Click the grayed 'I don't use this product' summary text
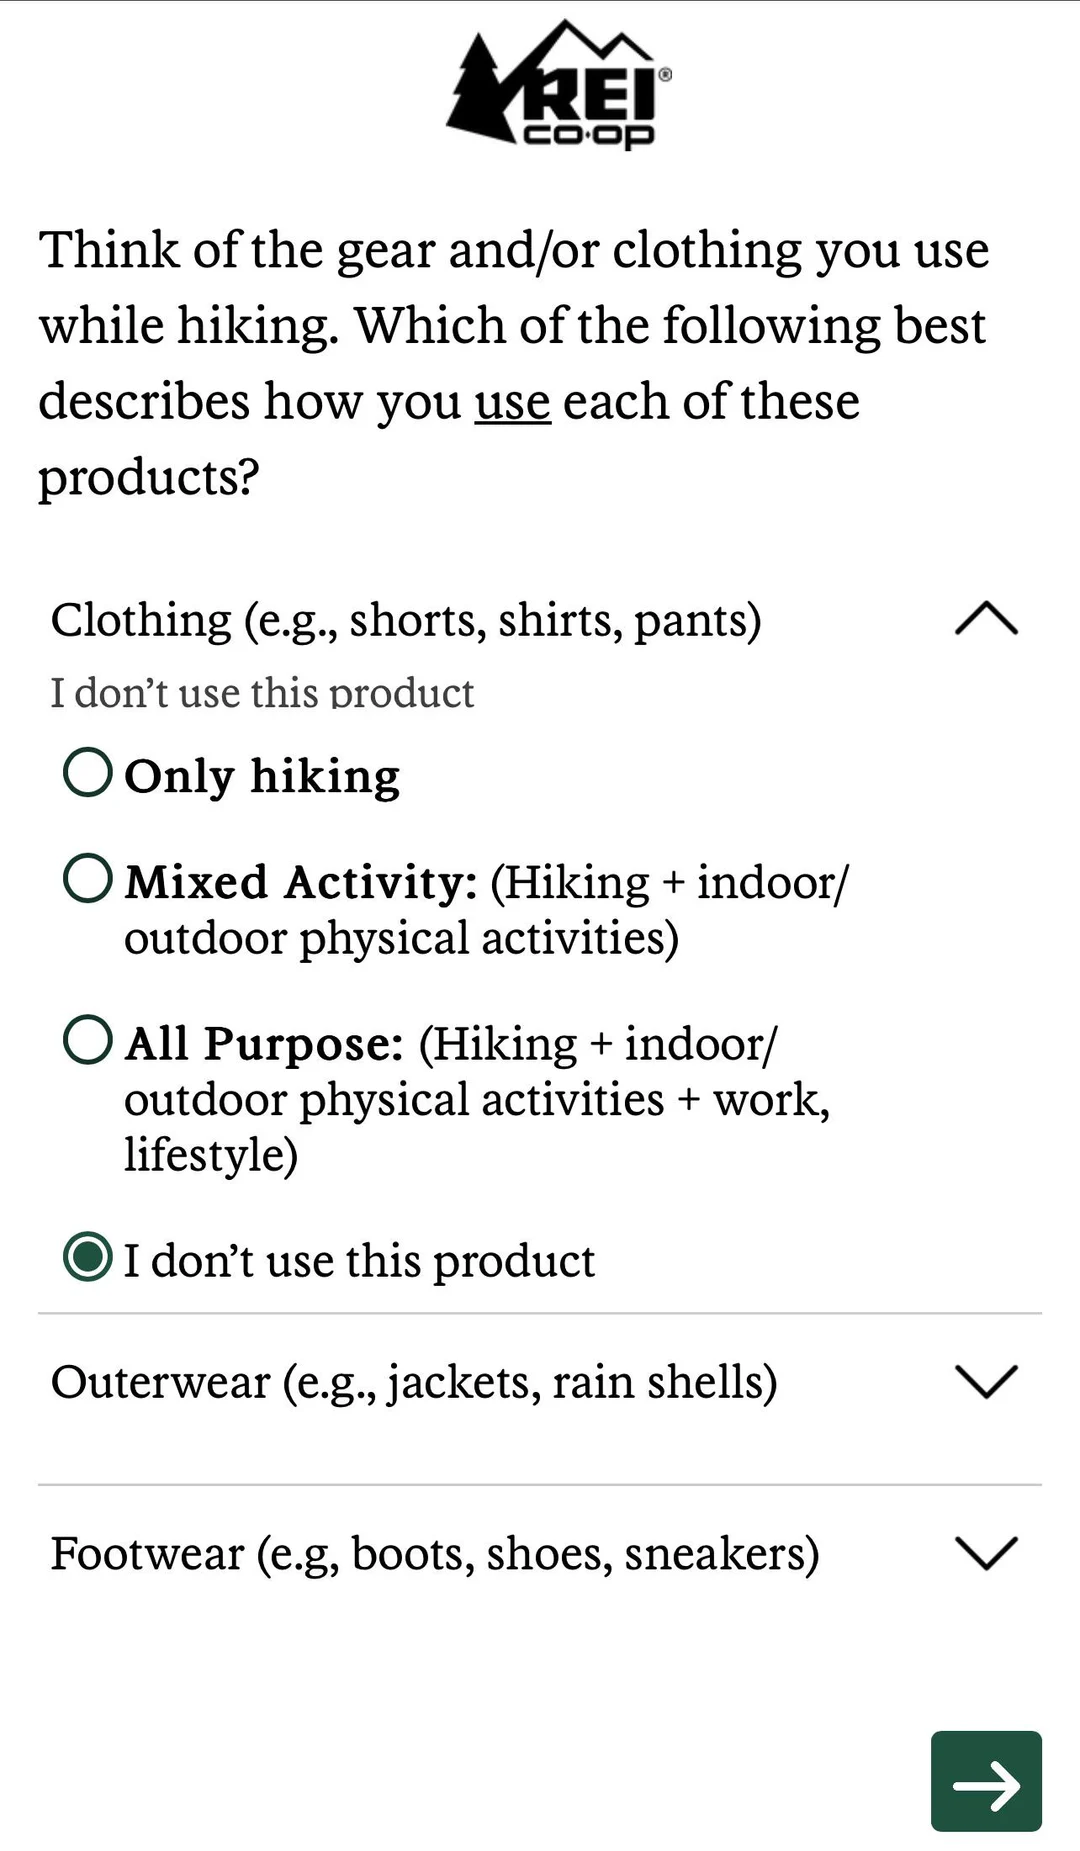 coord(262,690)
